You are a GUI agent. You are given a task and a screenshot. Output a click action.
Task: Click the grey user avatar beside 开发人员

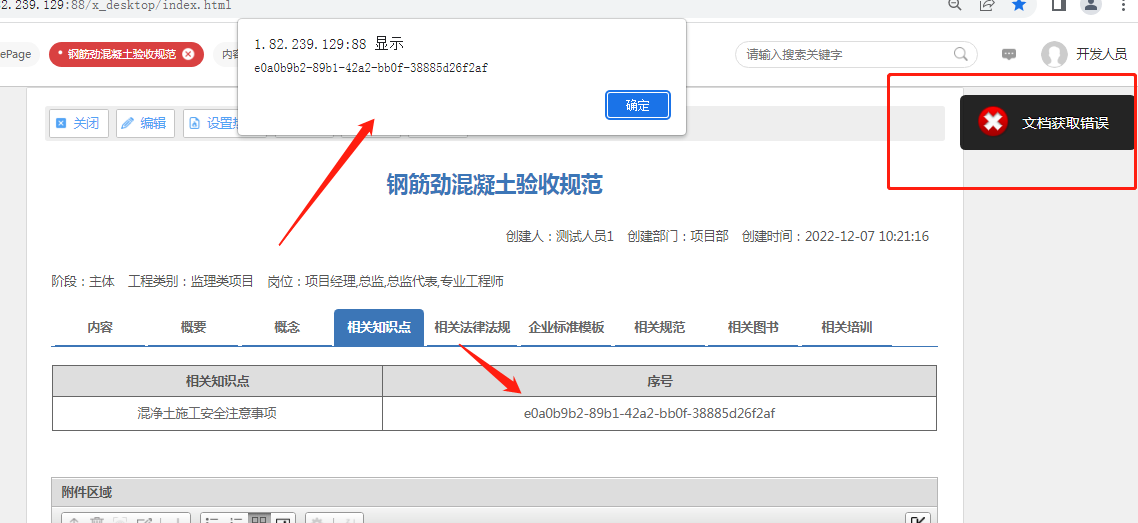point(1054,54)
